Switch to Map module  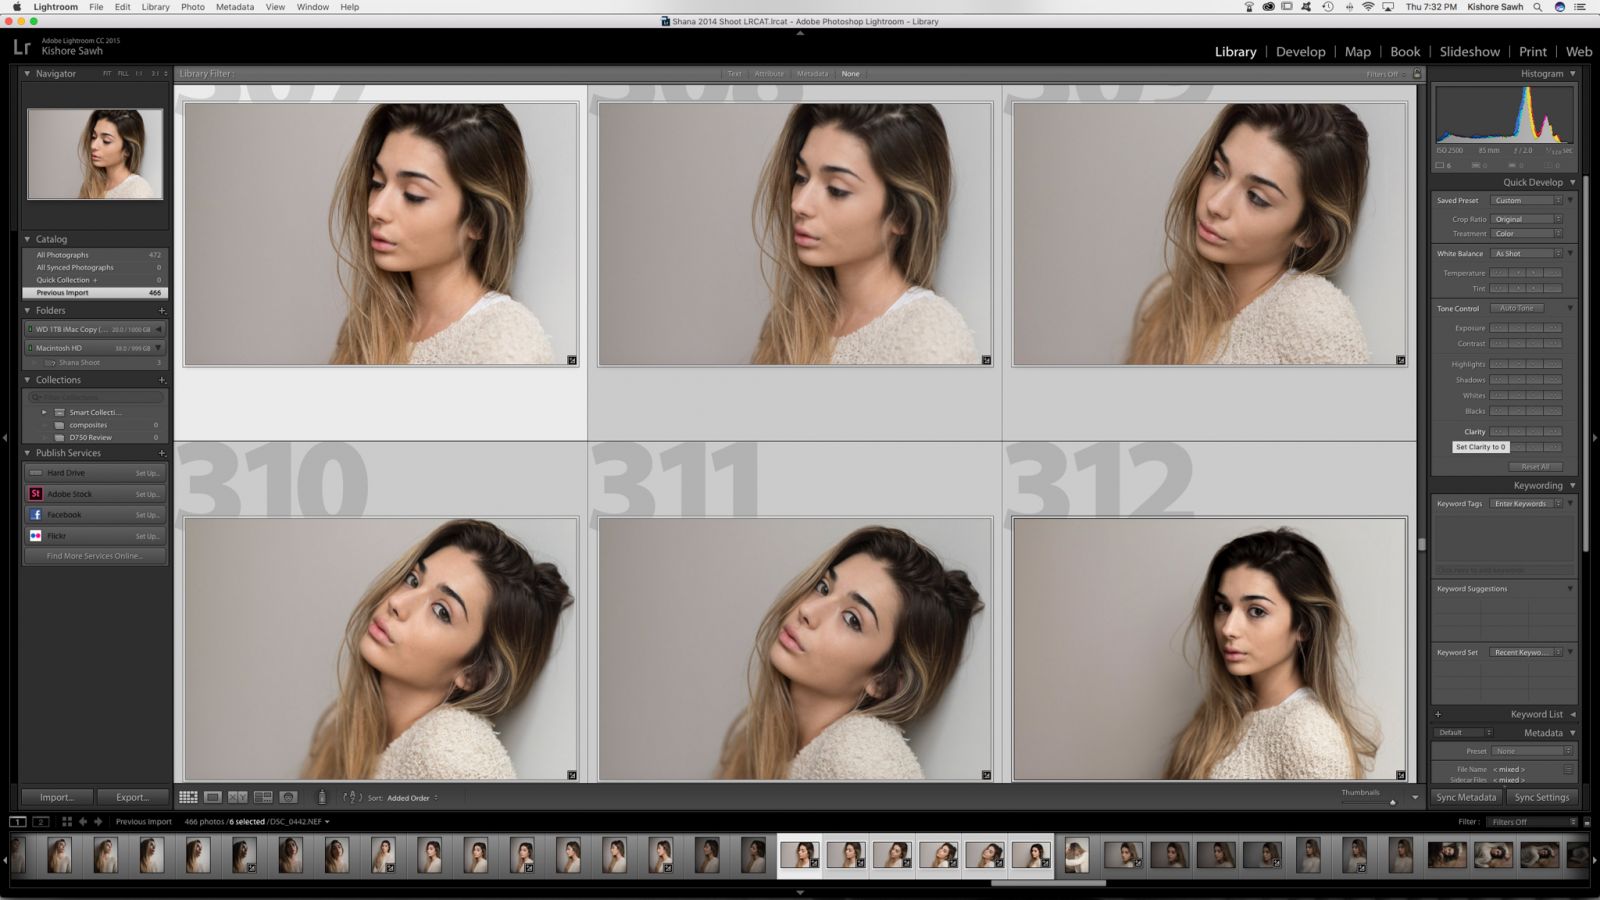tap(1358, 52)
